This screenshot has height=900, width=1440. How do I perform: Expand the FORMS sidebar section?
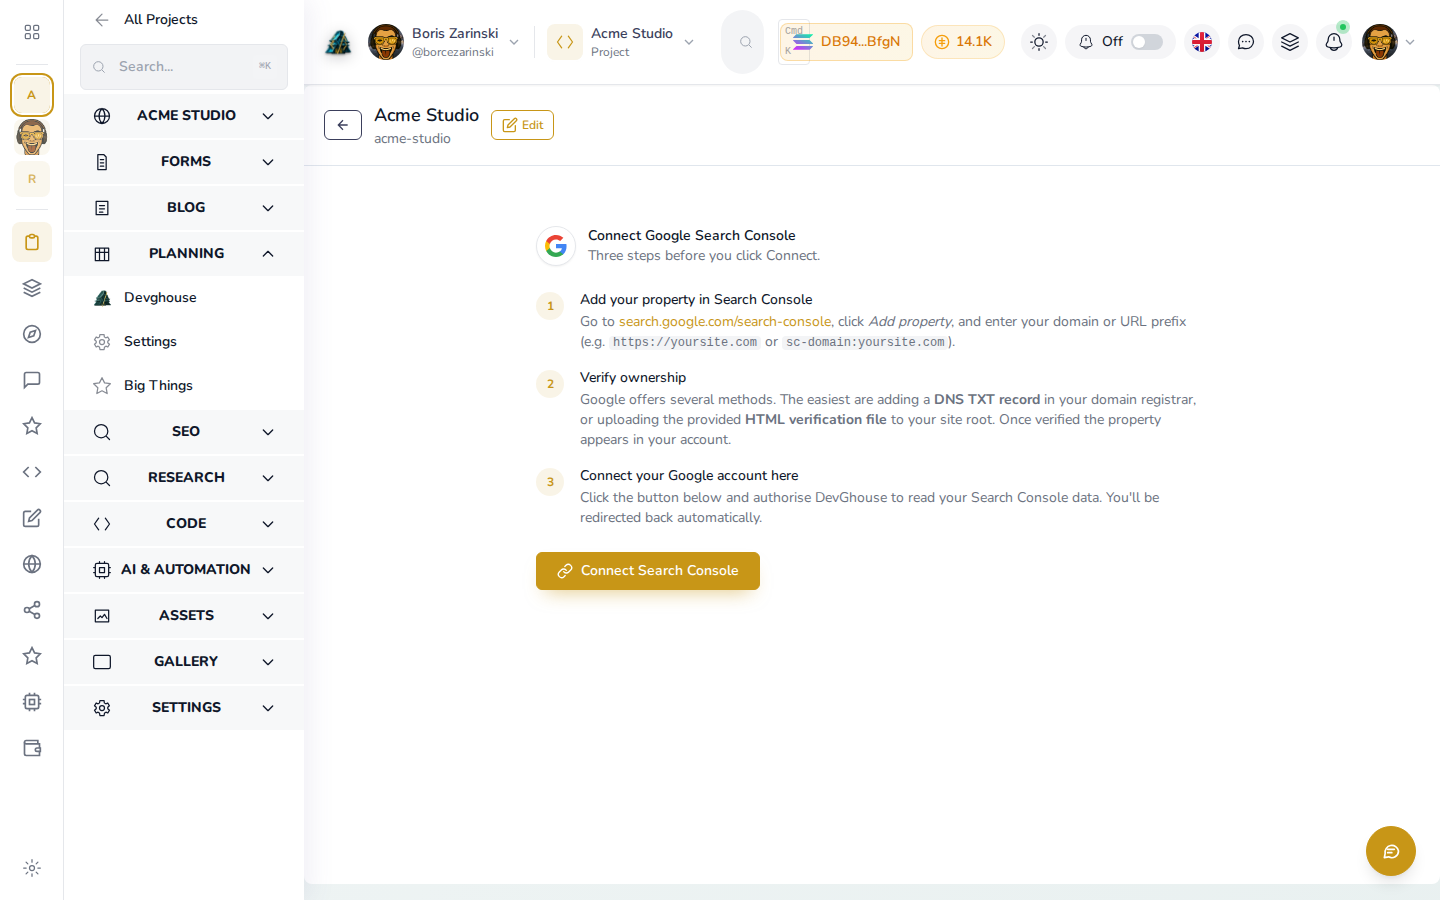tap(184, 162)
